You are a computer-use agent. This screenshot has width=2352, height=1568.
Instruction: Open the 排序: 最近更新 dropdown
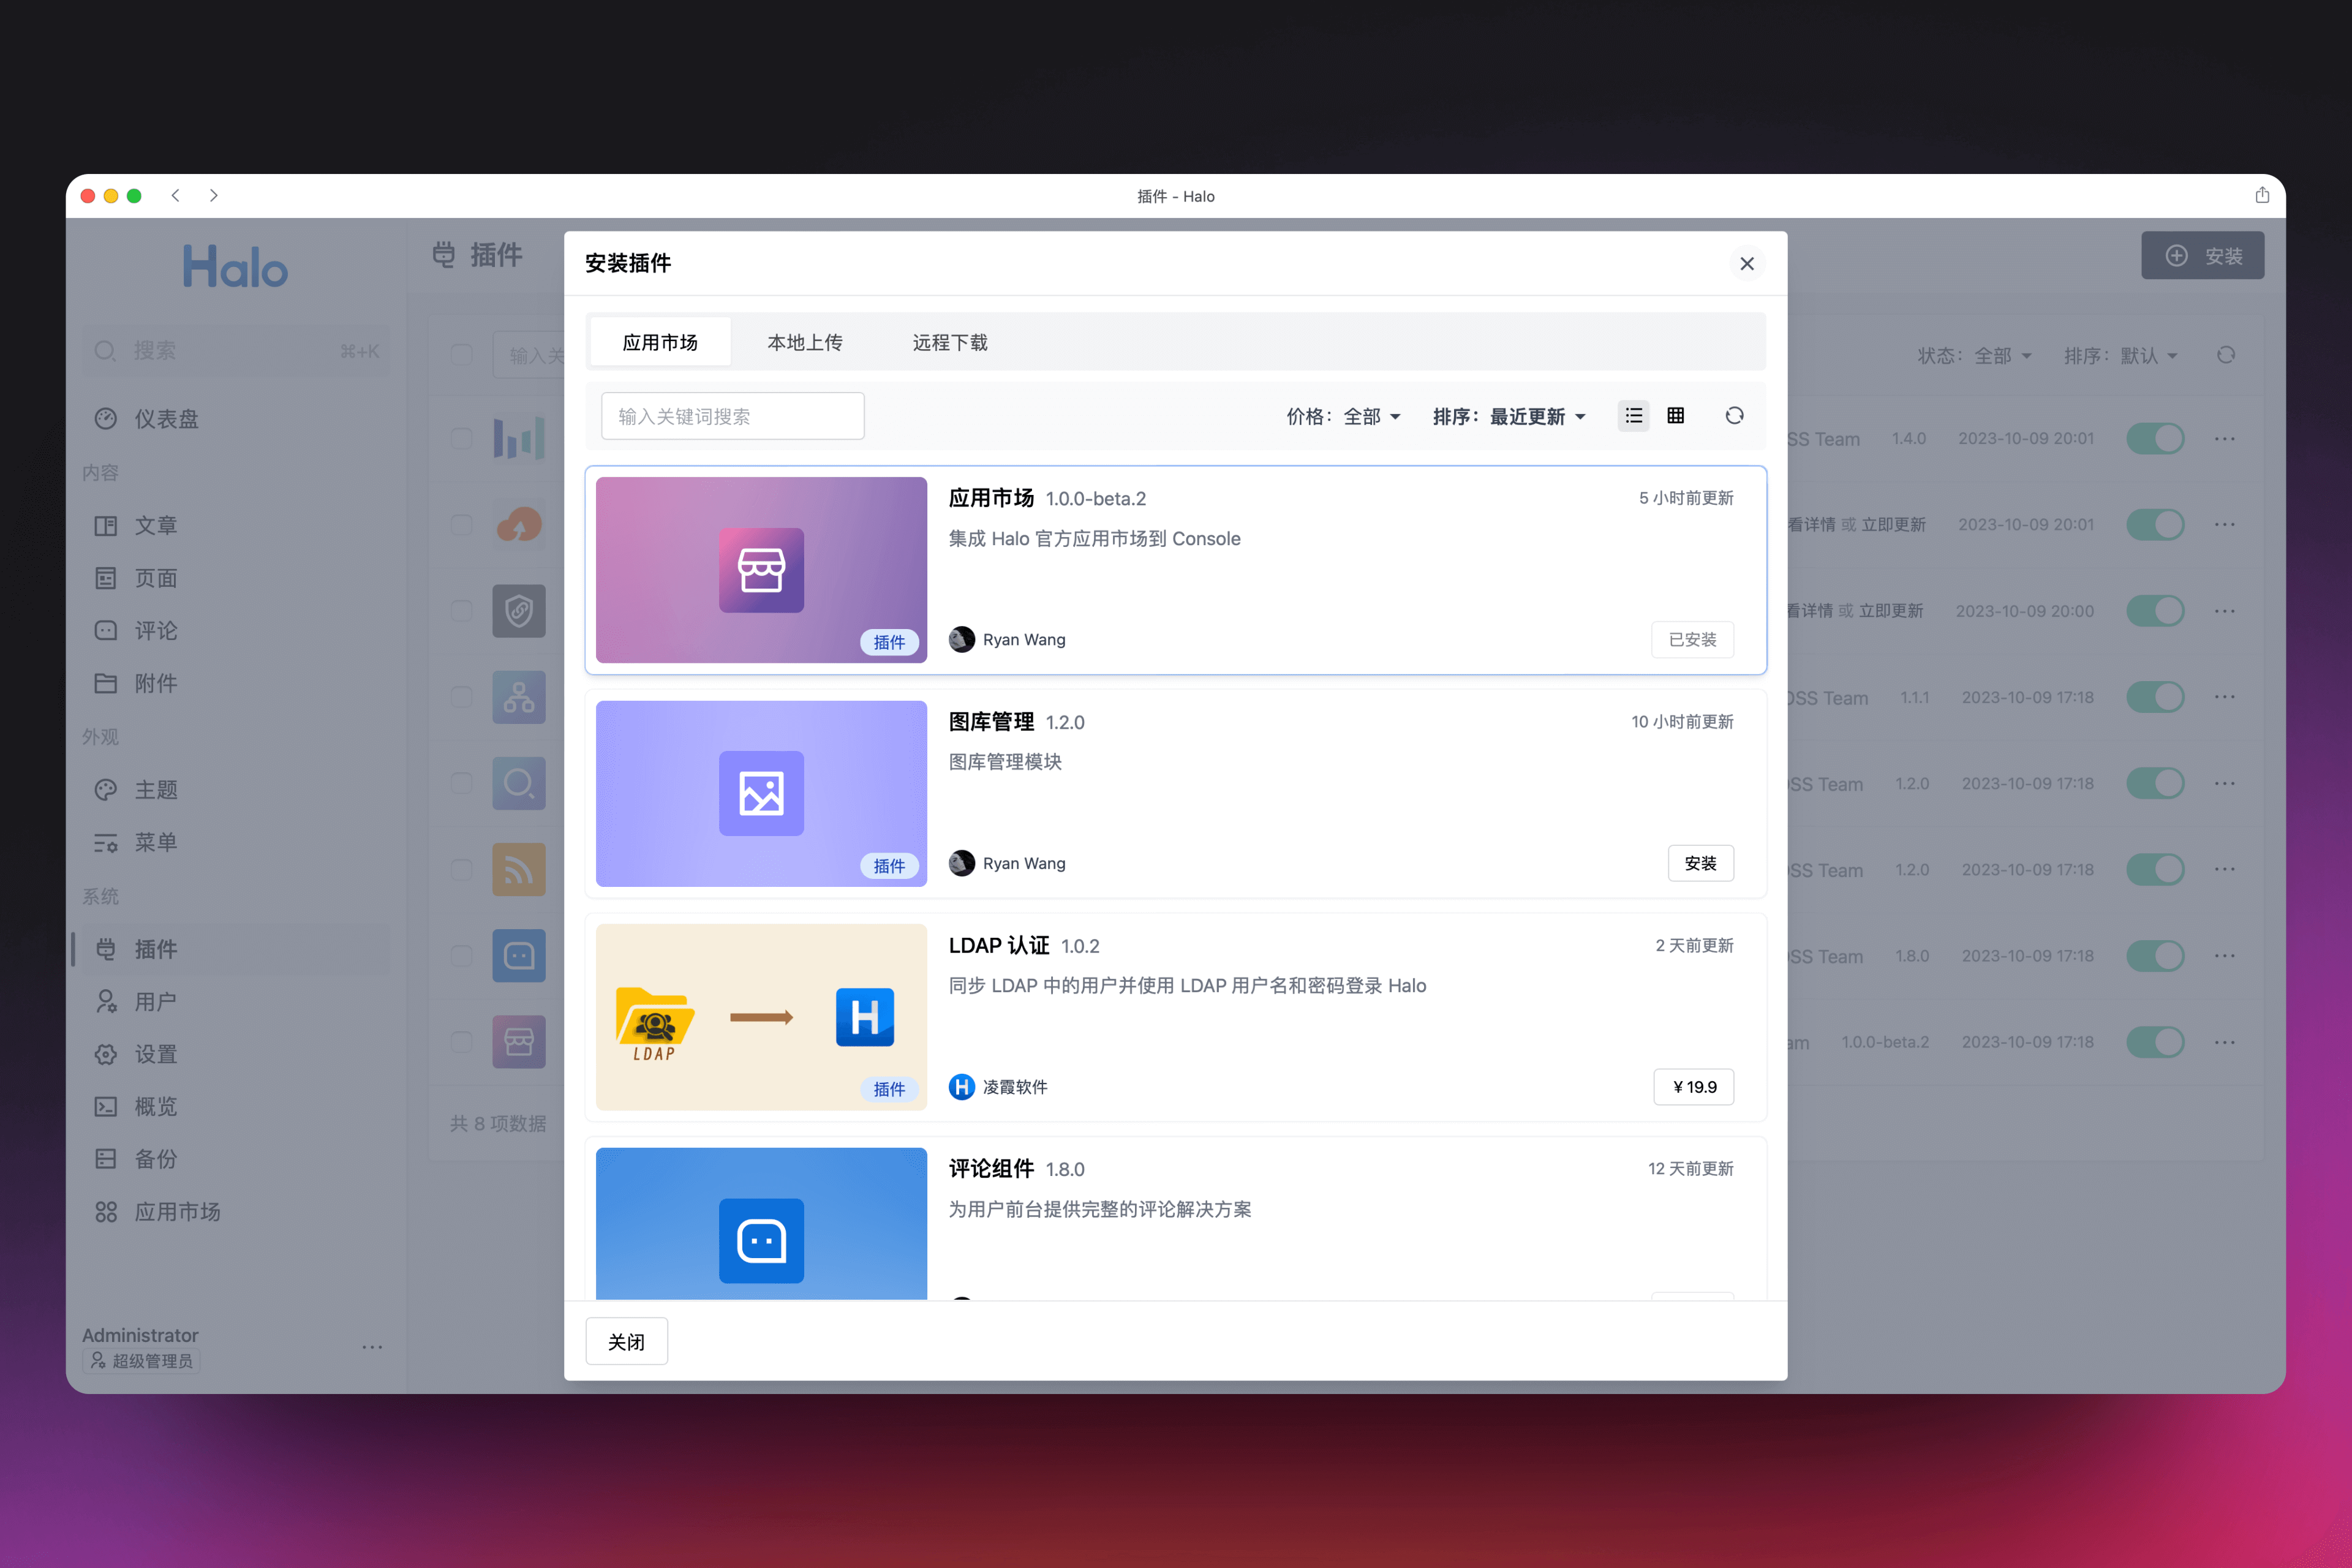[x=1509, y=416]
